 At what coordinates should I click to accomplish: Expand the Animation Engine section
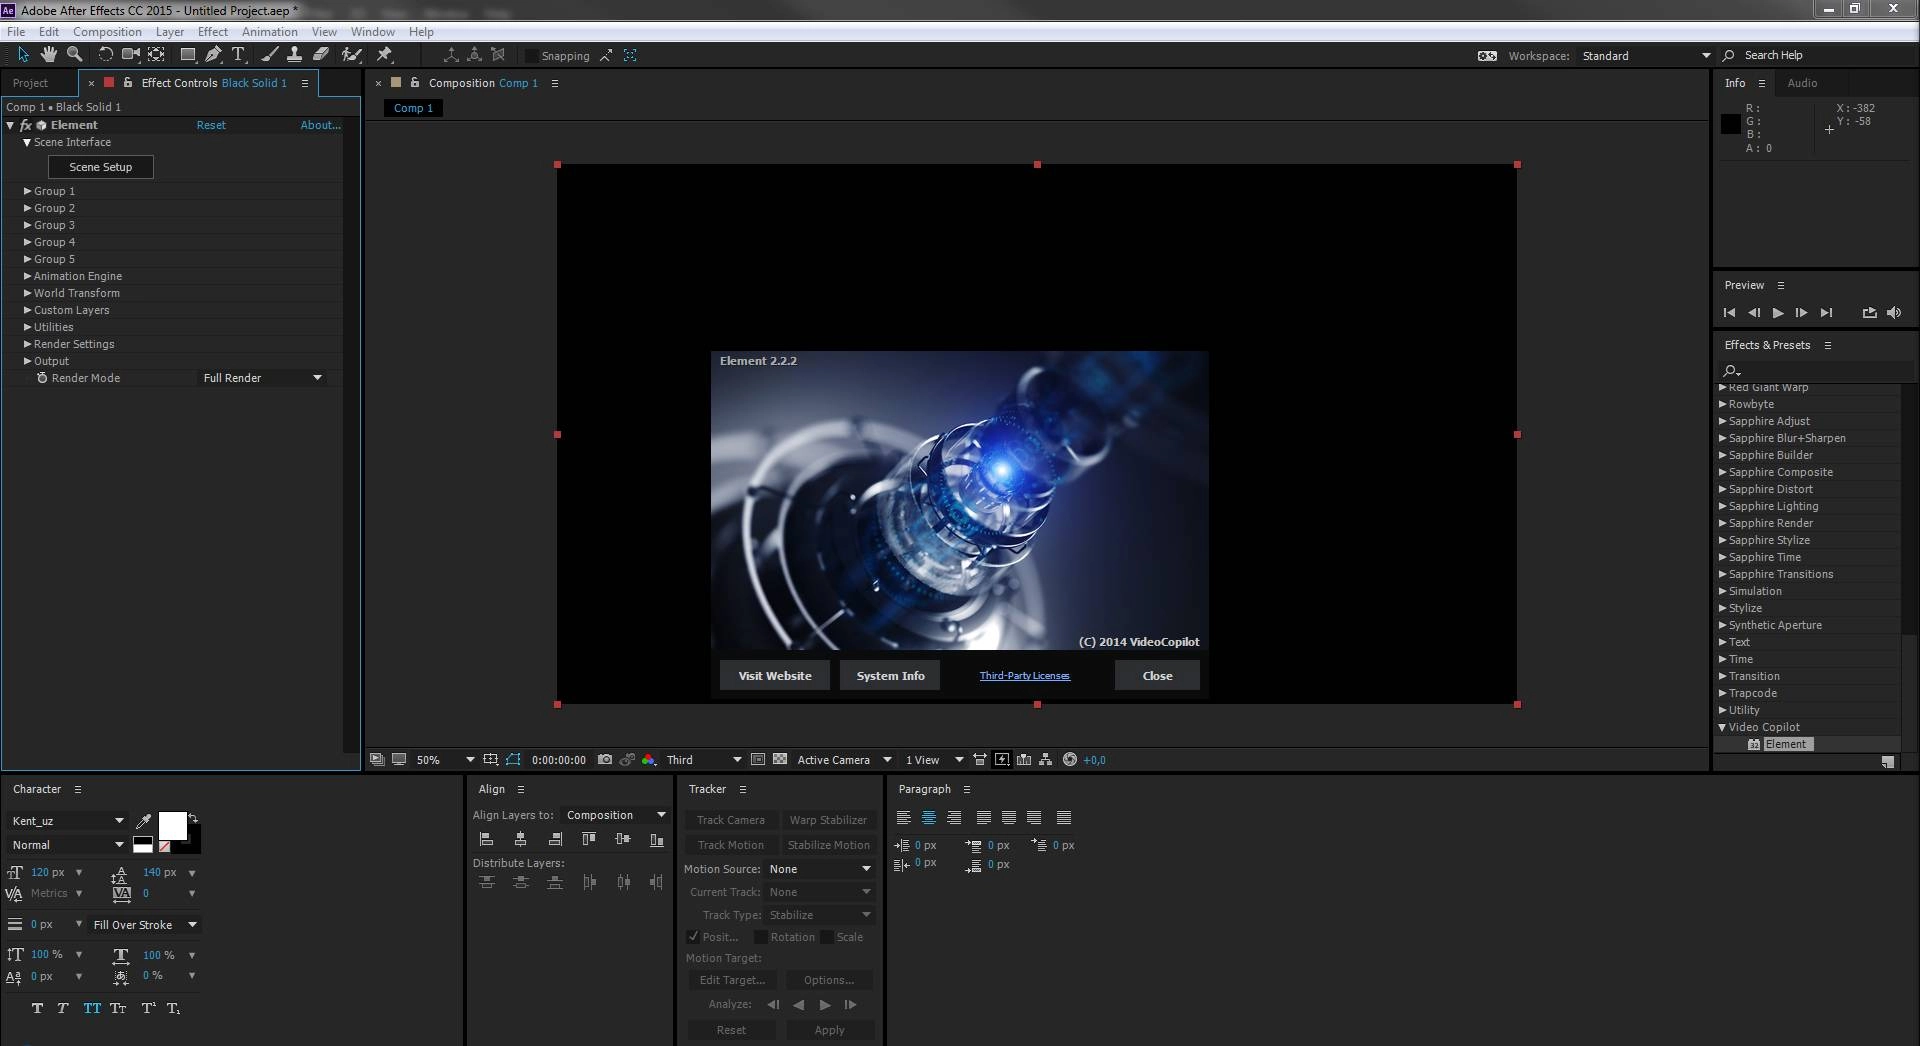tap(28, 276)
